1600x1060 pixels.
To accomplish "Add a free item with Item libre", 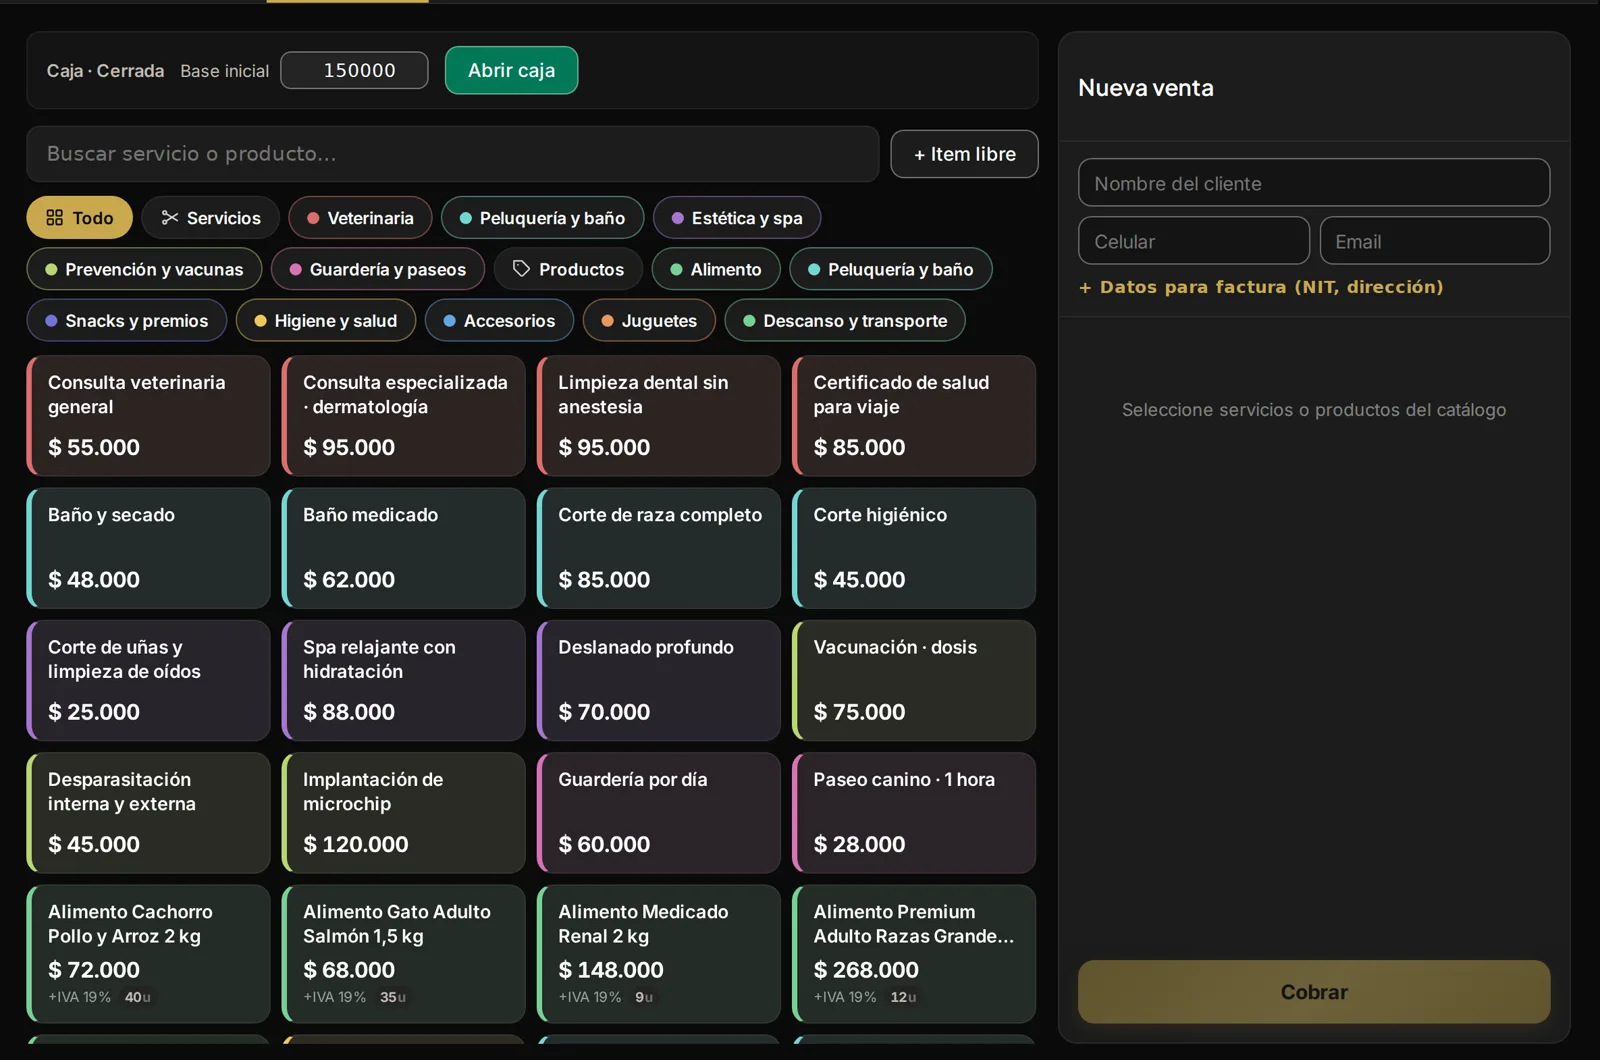I will coord(964,154).
